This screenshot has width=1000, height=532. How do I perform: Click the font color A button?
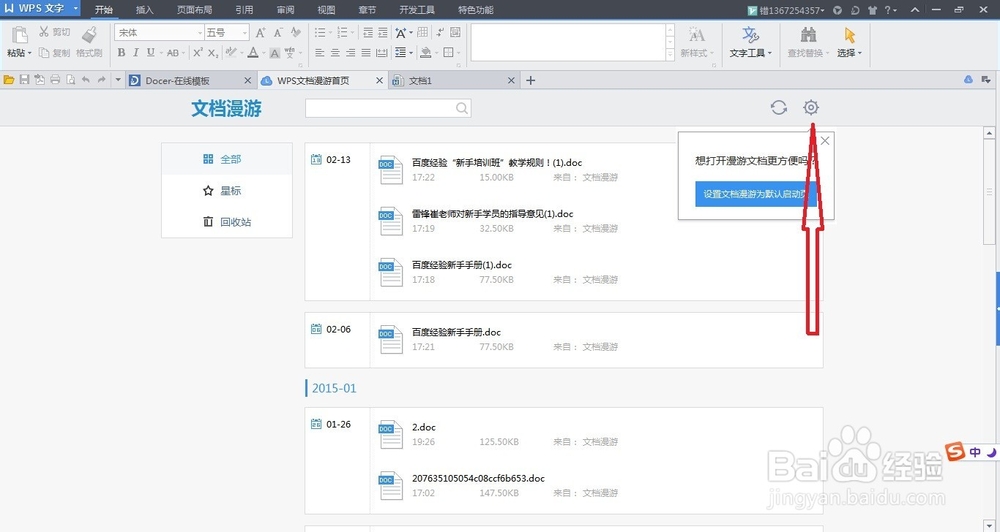253,53
